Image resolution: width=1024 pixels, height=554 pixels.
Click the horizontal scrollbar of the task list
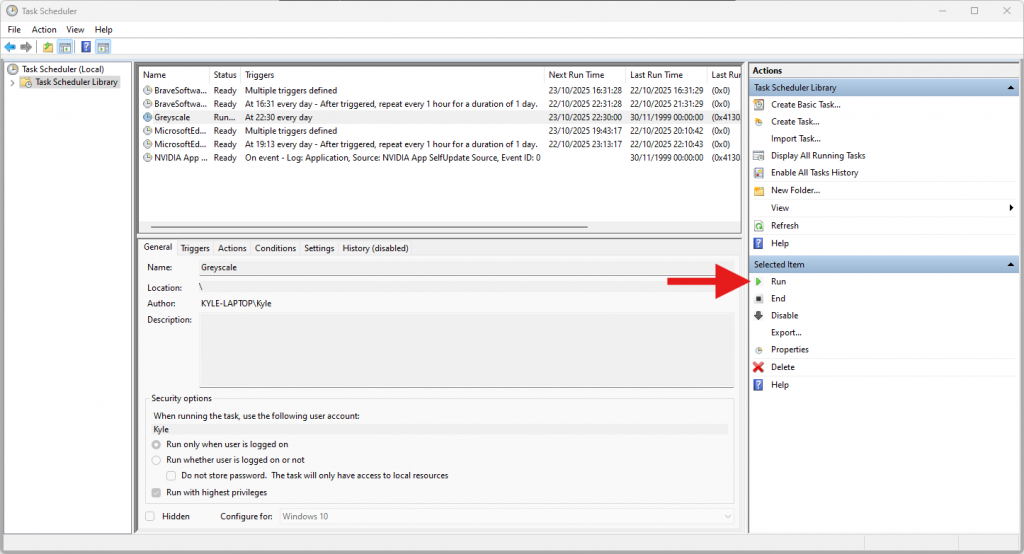pyautogui.click(x=369, y=227)
